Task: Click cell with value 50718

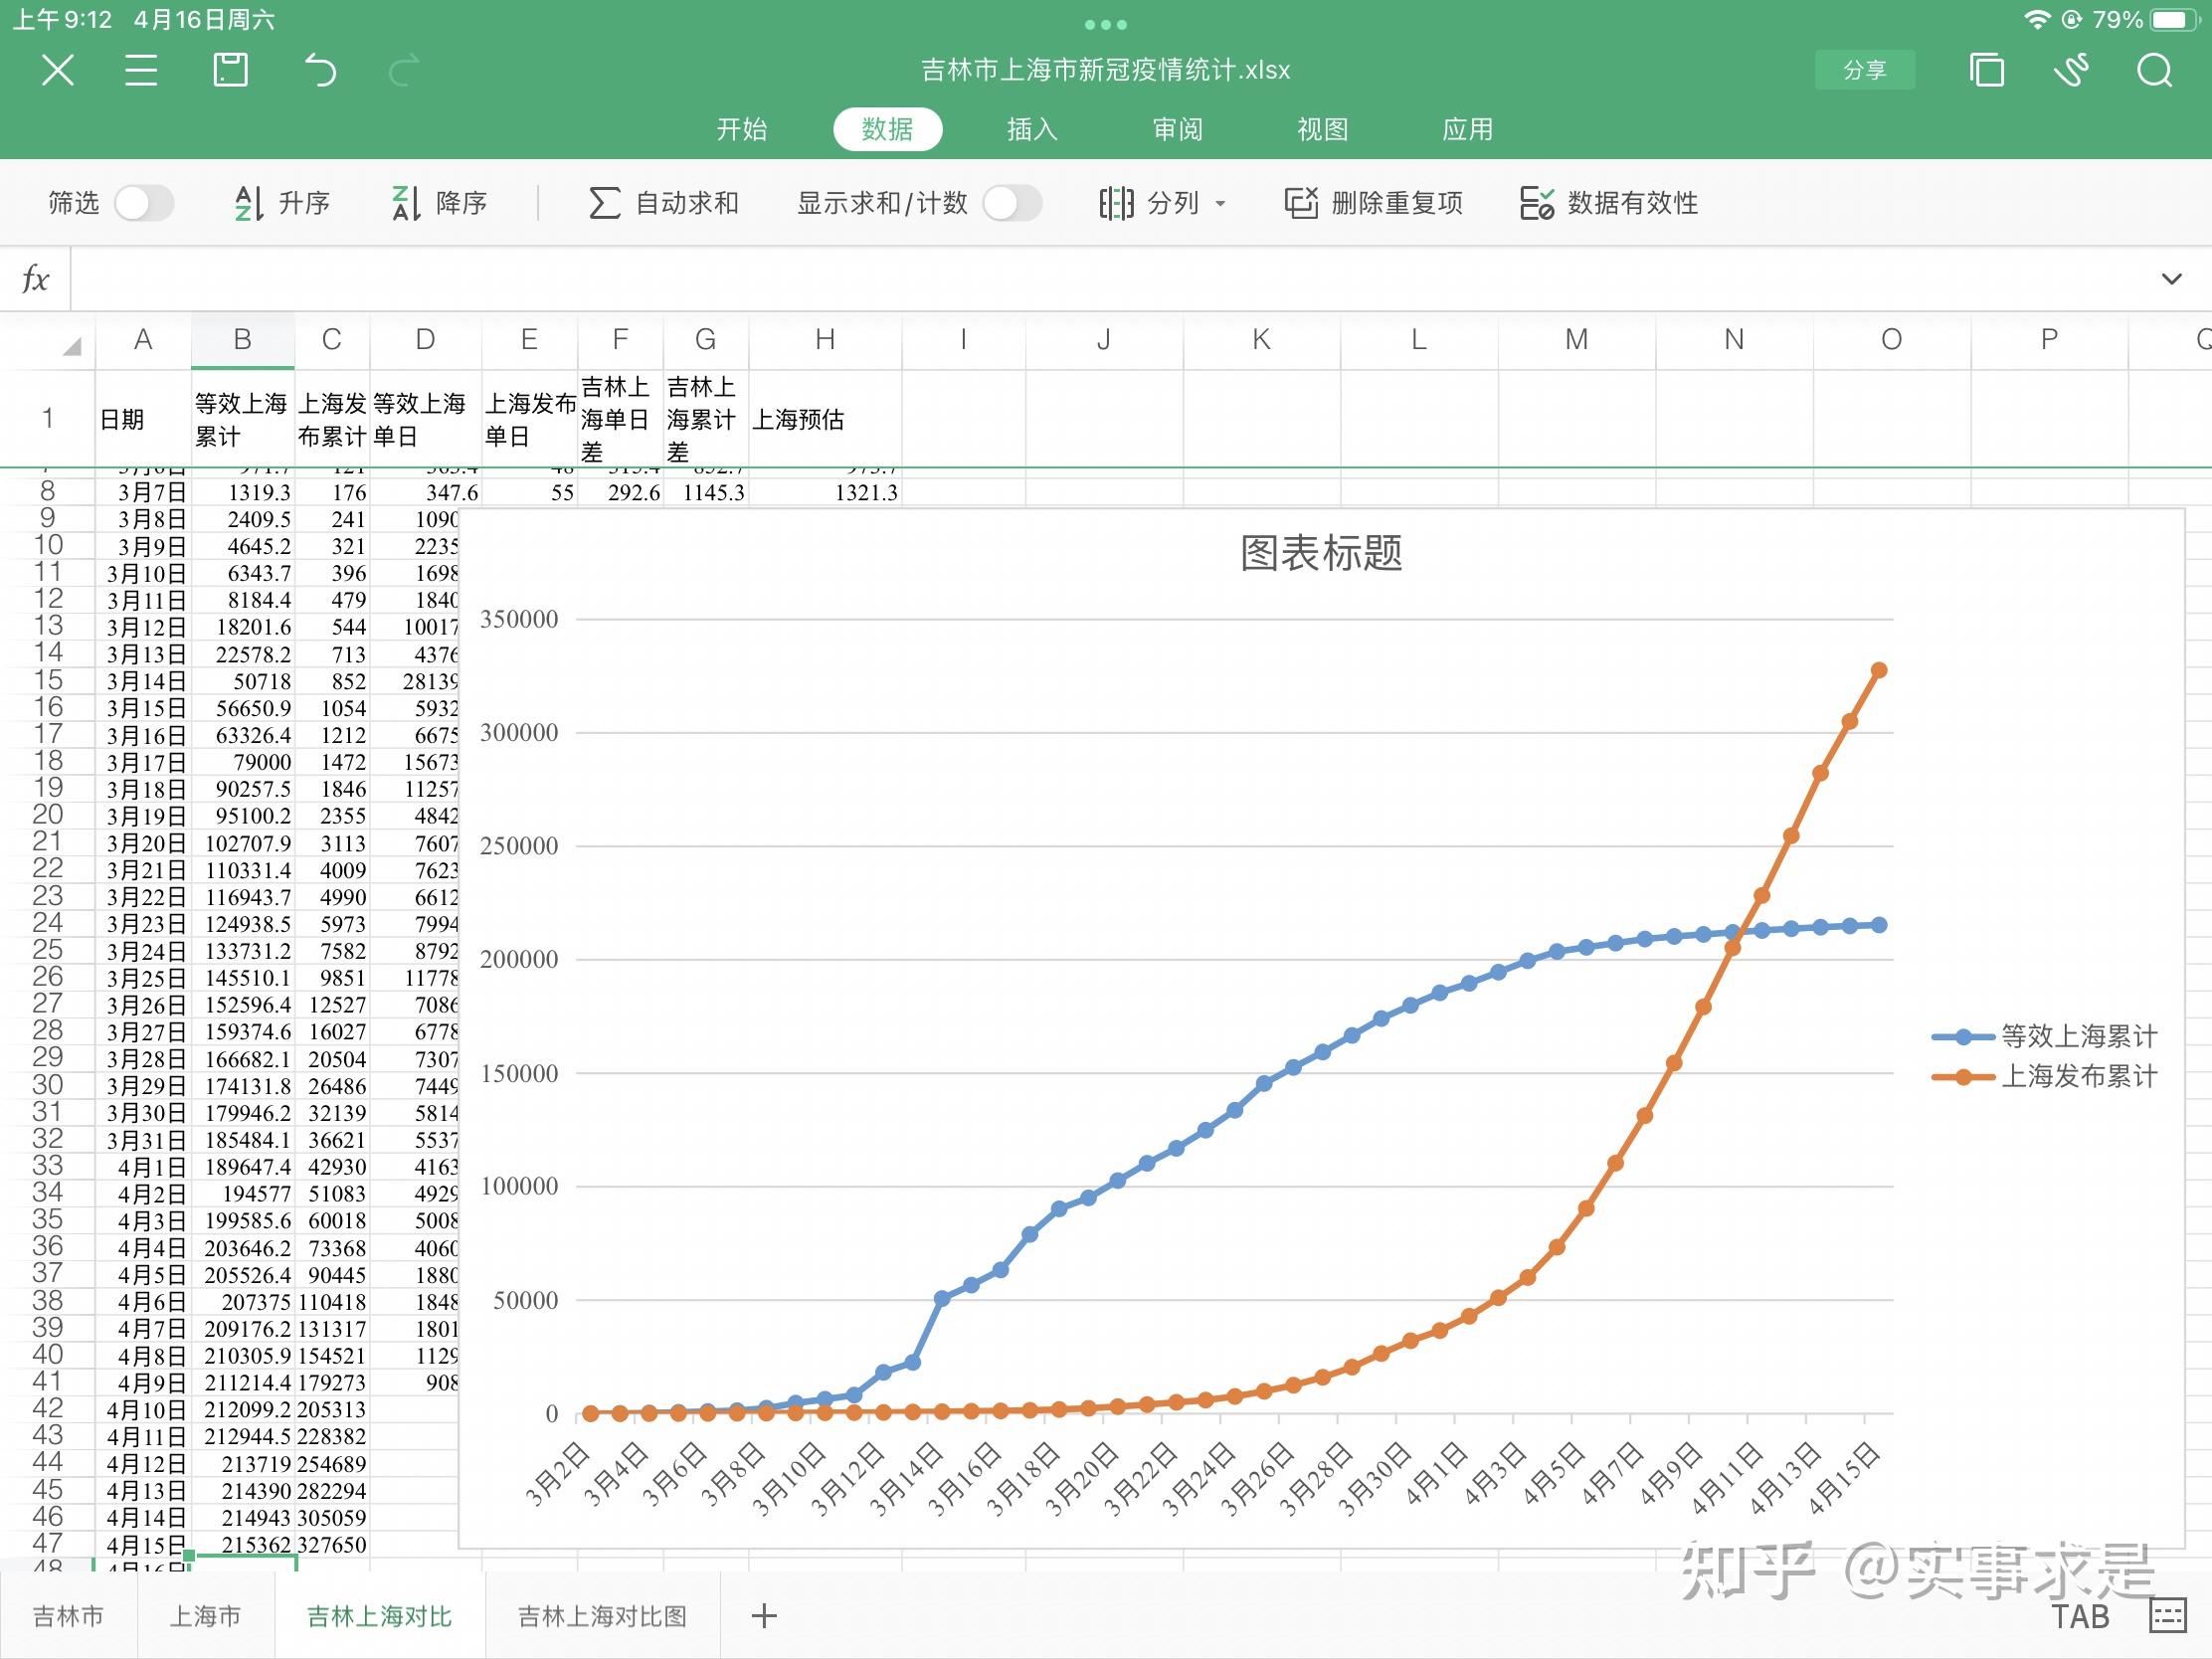Action: [242, 681]
